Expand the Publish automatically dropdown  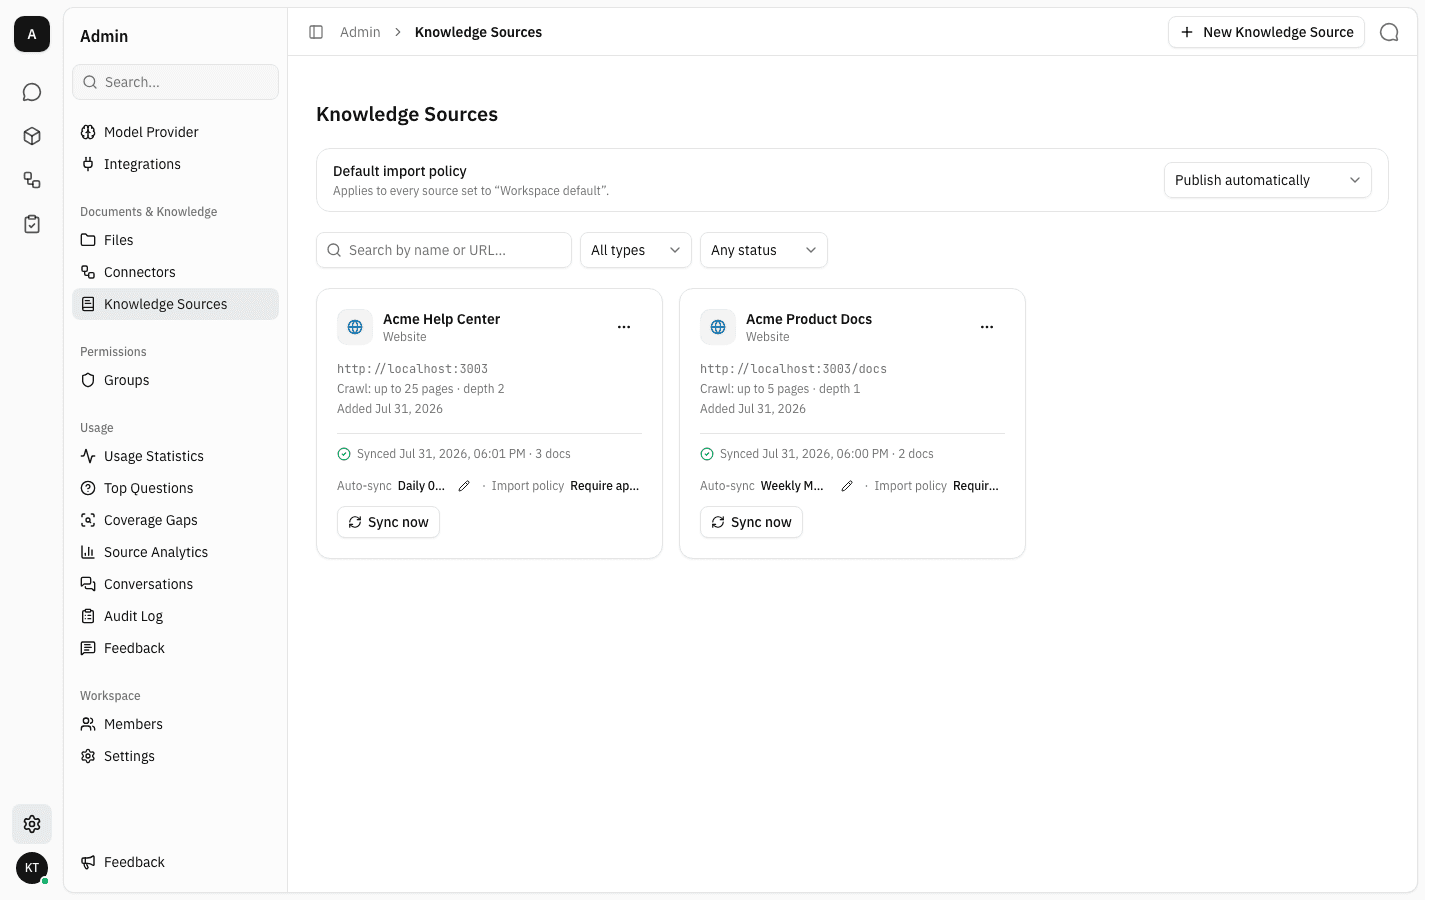tap(1267, 180)
